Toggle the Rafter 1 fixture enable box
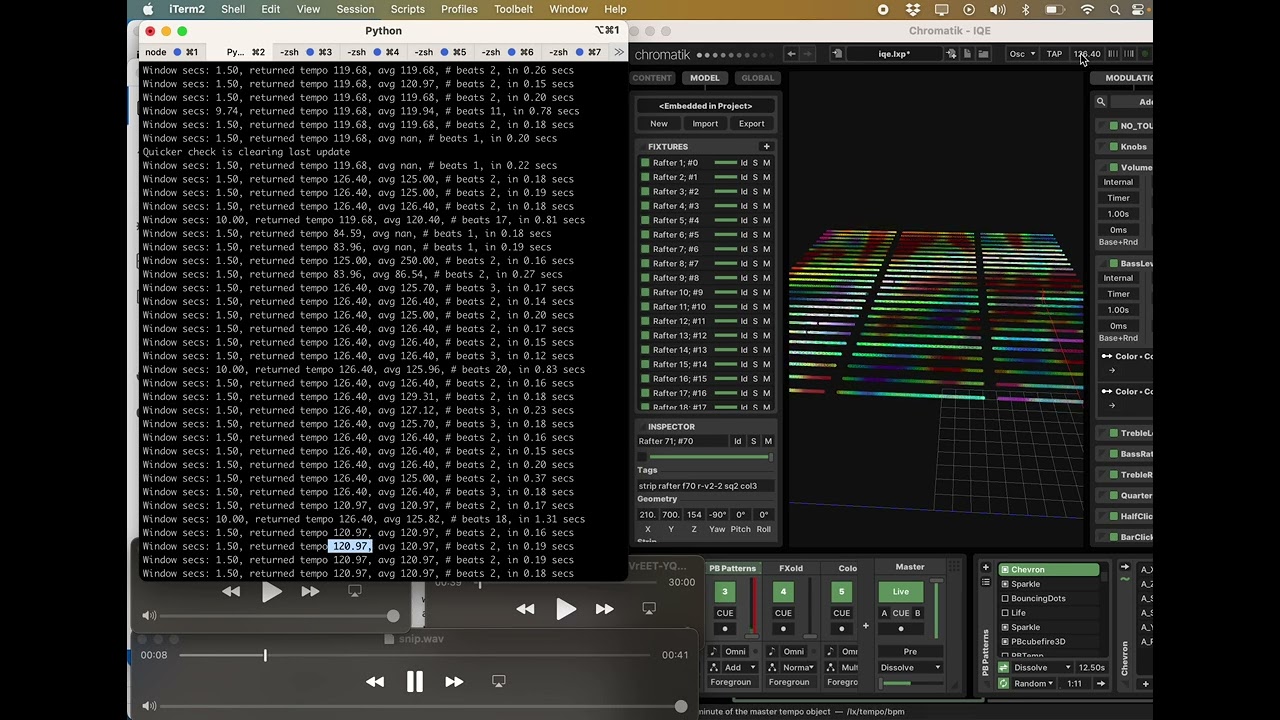This screenshot has width=1280, height=720. click(x=645, y=163)
